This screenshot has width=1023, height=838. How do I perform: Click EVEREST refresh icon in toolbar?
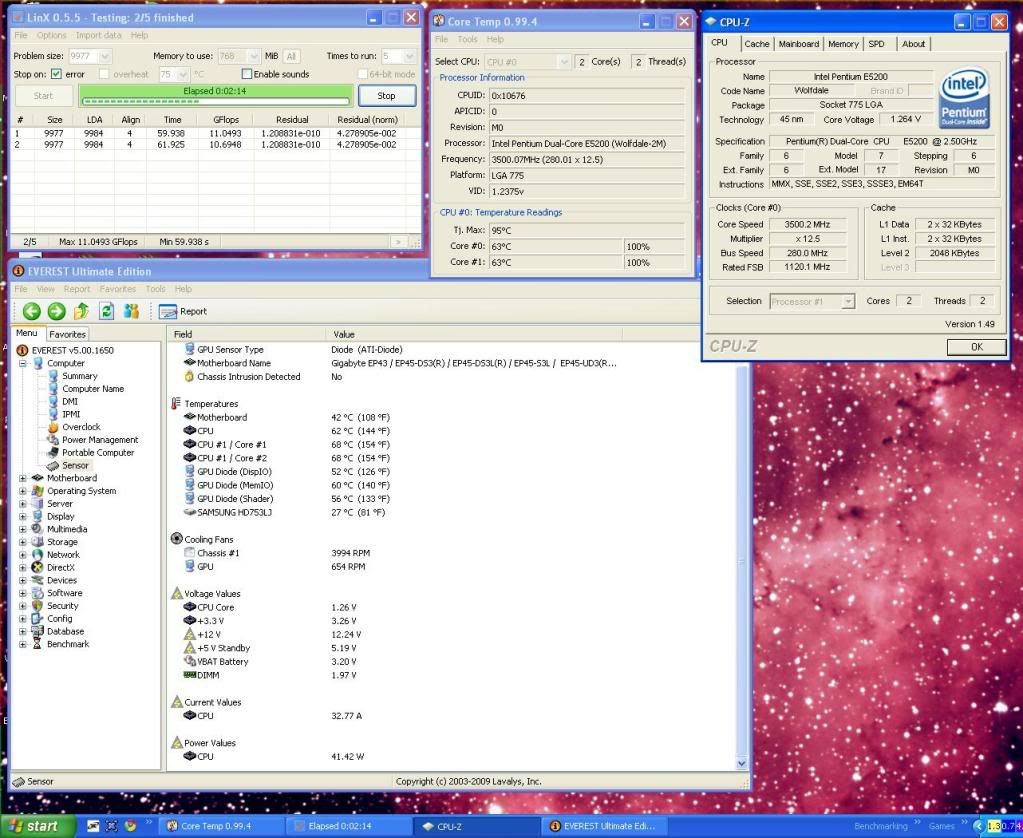[106, 311]
